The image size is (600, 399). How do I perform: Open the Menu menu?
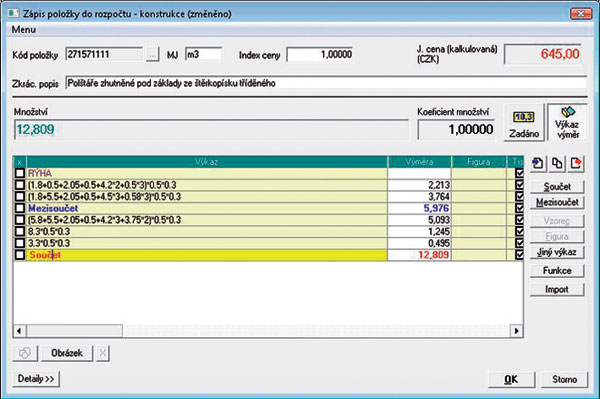point(24,29)
